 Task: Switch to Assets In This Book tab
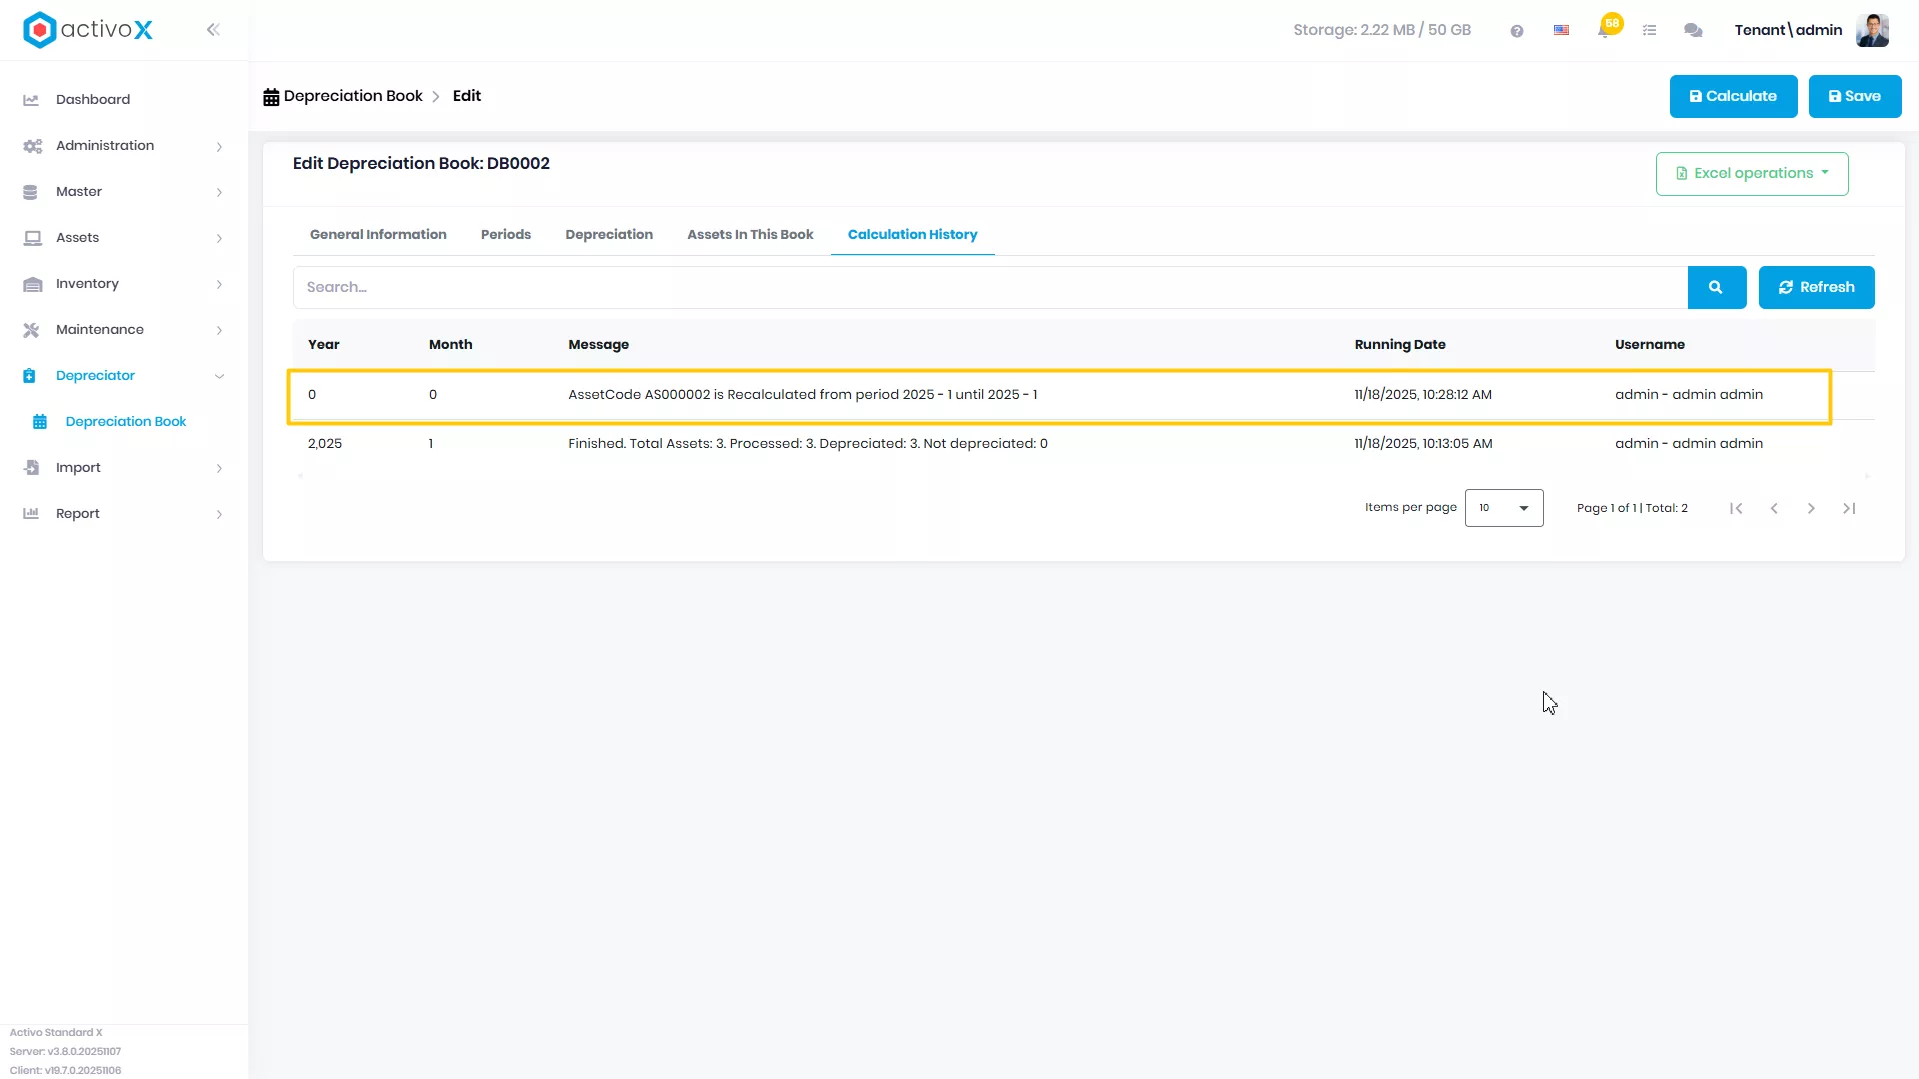point(750,235)
